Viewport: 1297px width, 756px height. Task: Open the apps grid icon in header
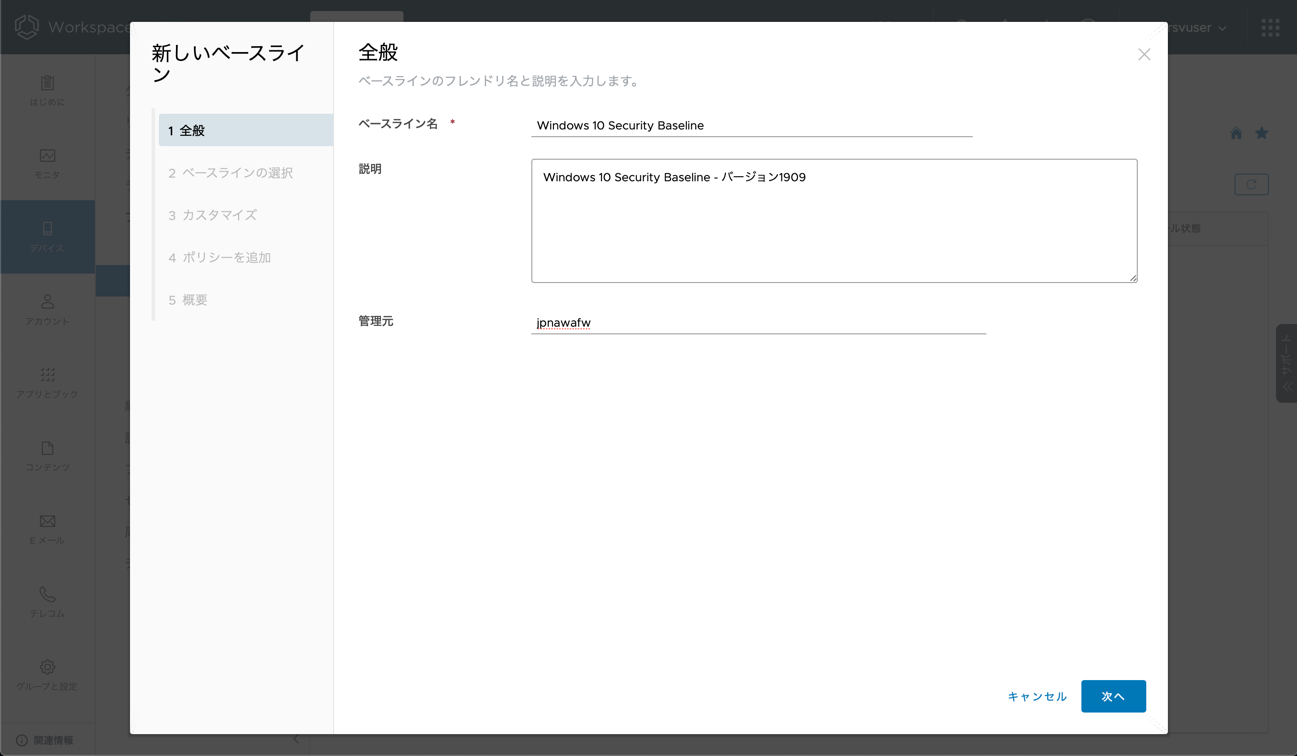(x=1270, y=28)
